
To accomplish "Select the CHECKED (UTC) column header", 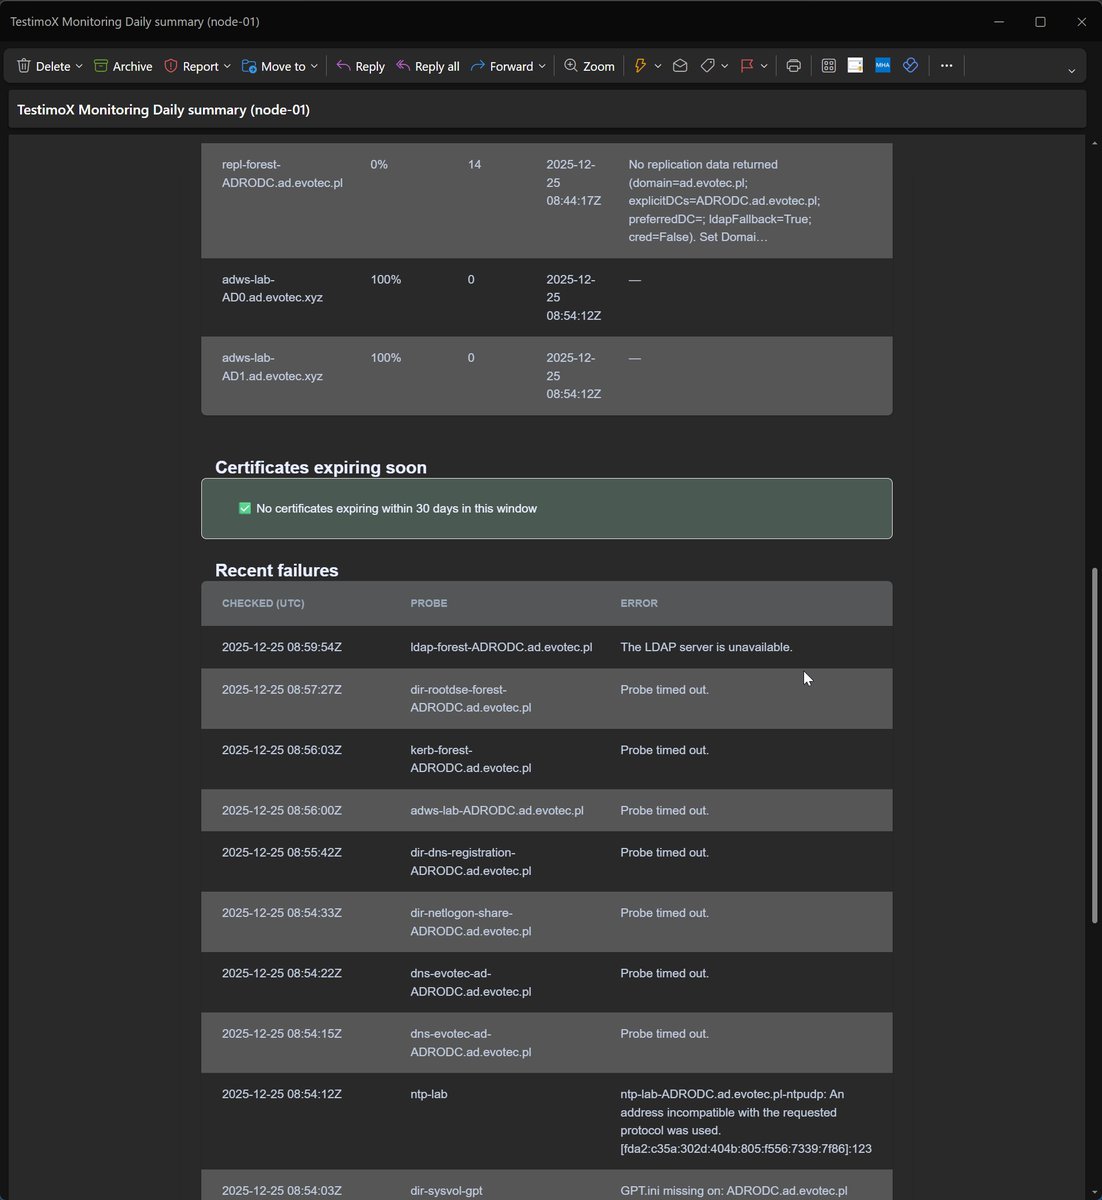I will [263, 603].
